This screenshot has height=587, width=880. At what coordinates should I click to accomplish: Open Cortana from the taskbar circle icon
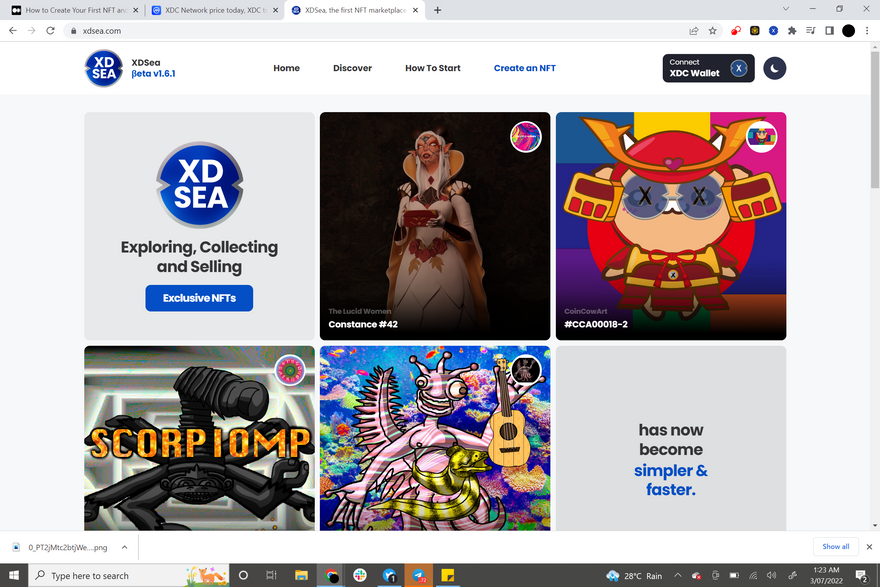tap(243, 575)
